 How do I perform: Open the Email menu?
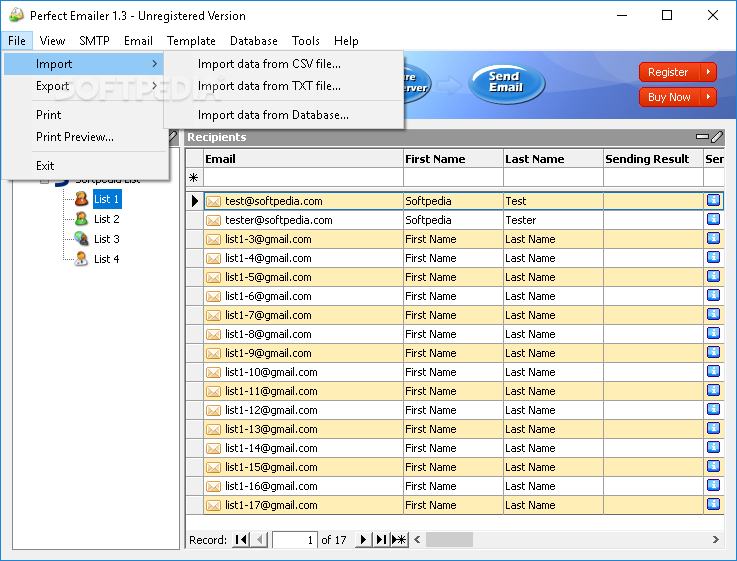tap(138, 41)
